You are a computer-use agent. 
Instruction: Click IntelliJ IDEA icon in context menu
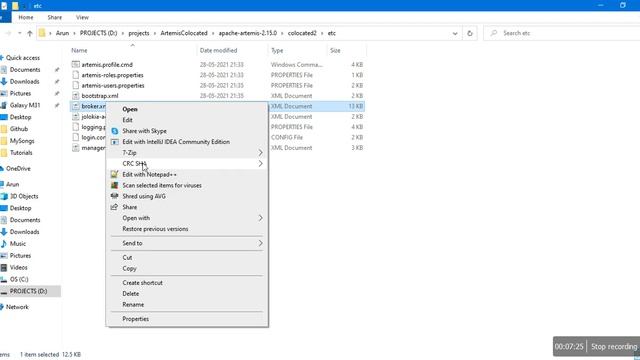coord(115,142)
